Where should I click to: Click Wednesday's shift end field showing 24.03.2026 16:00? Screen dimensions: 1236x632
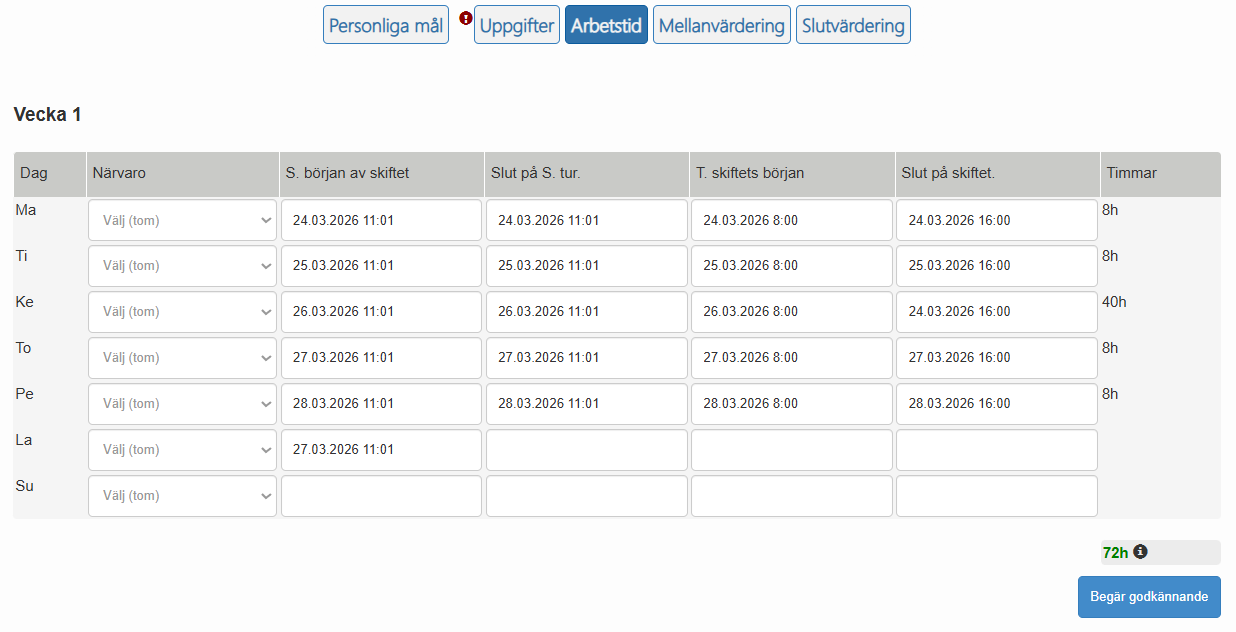(x=995, y=311)
